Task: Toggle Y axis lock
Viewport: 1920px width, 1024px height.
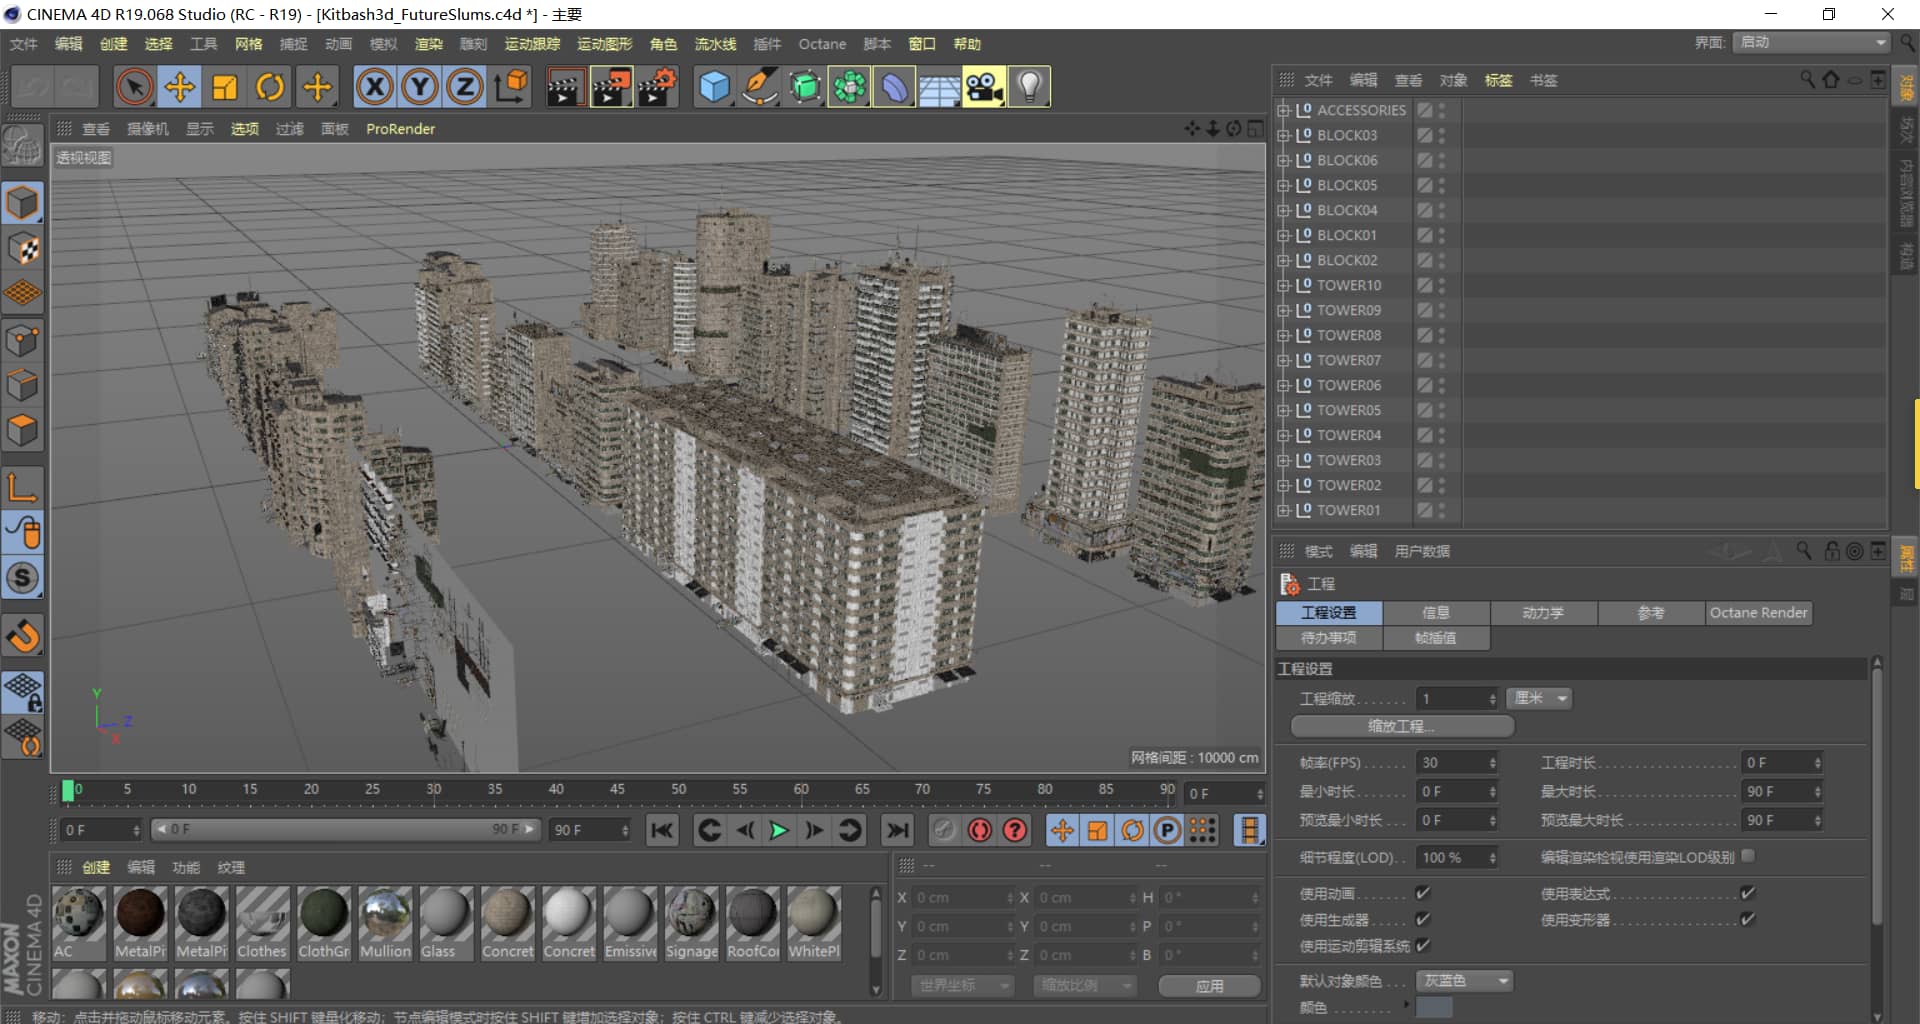Action: click(x=420, y=87)
